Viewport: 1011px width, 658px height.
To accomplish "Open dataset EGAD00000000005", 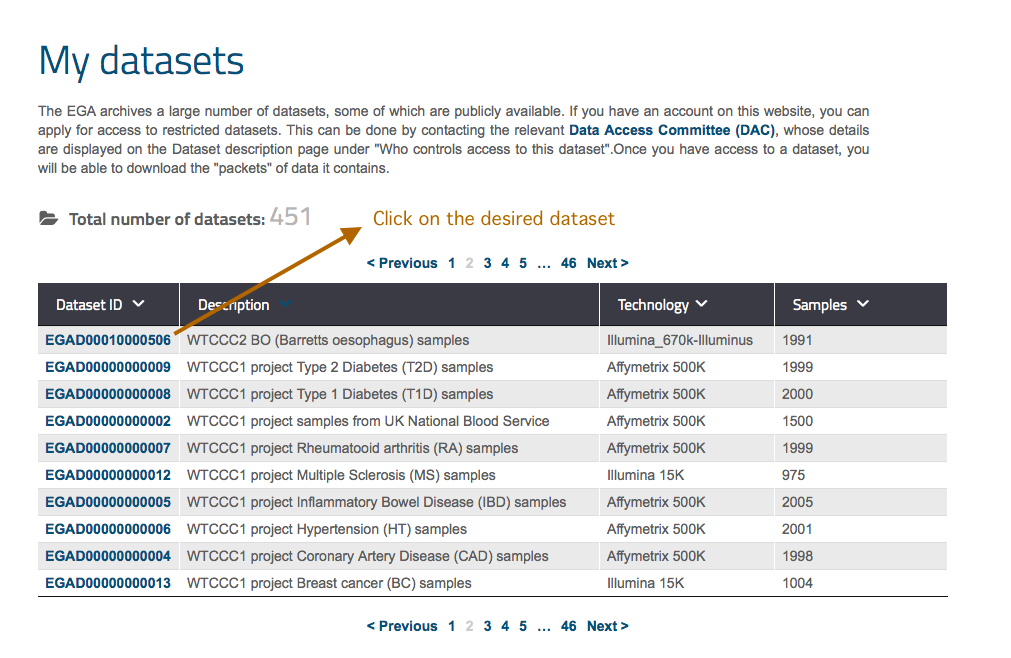I will point(108,502).
